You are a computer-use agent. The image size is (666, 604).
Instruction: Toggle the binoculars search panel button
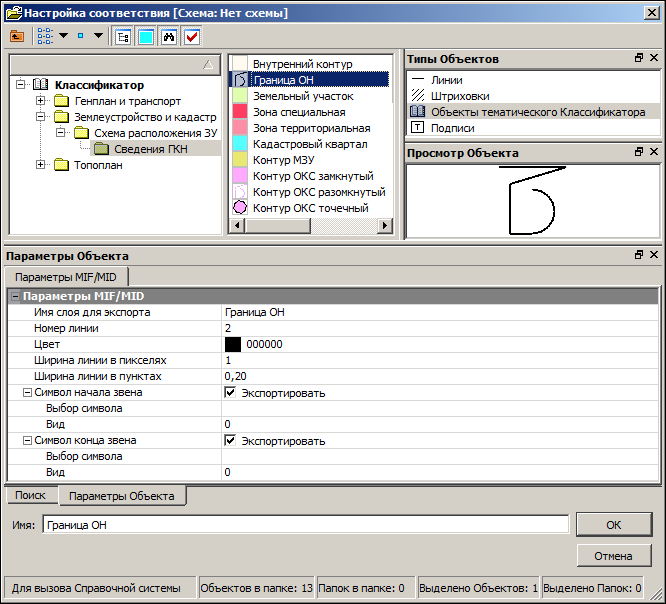[169, 37]
